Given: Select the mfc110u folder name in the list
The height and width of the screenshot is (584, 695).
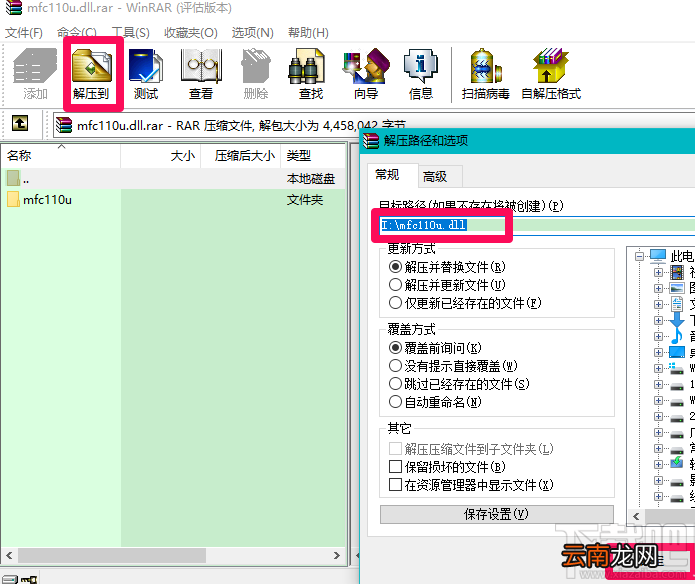Looking at the screenshot, I should pos(47,200).
